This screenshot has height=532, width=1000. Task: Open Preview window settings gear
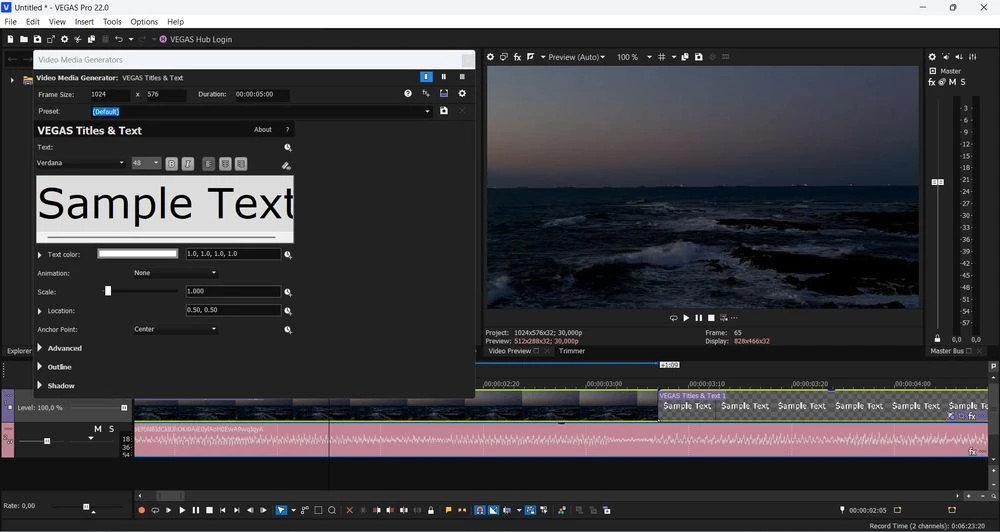pyautogui.click(x=490, y=57)
